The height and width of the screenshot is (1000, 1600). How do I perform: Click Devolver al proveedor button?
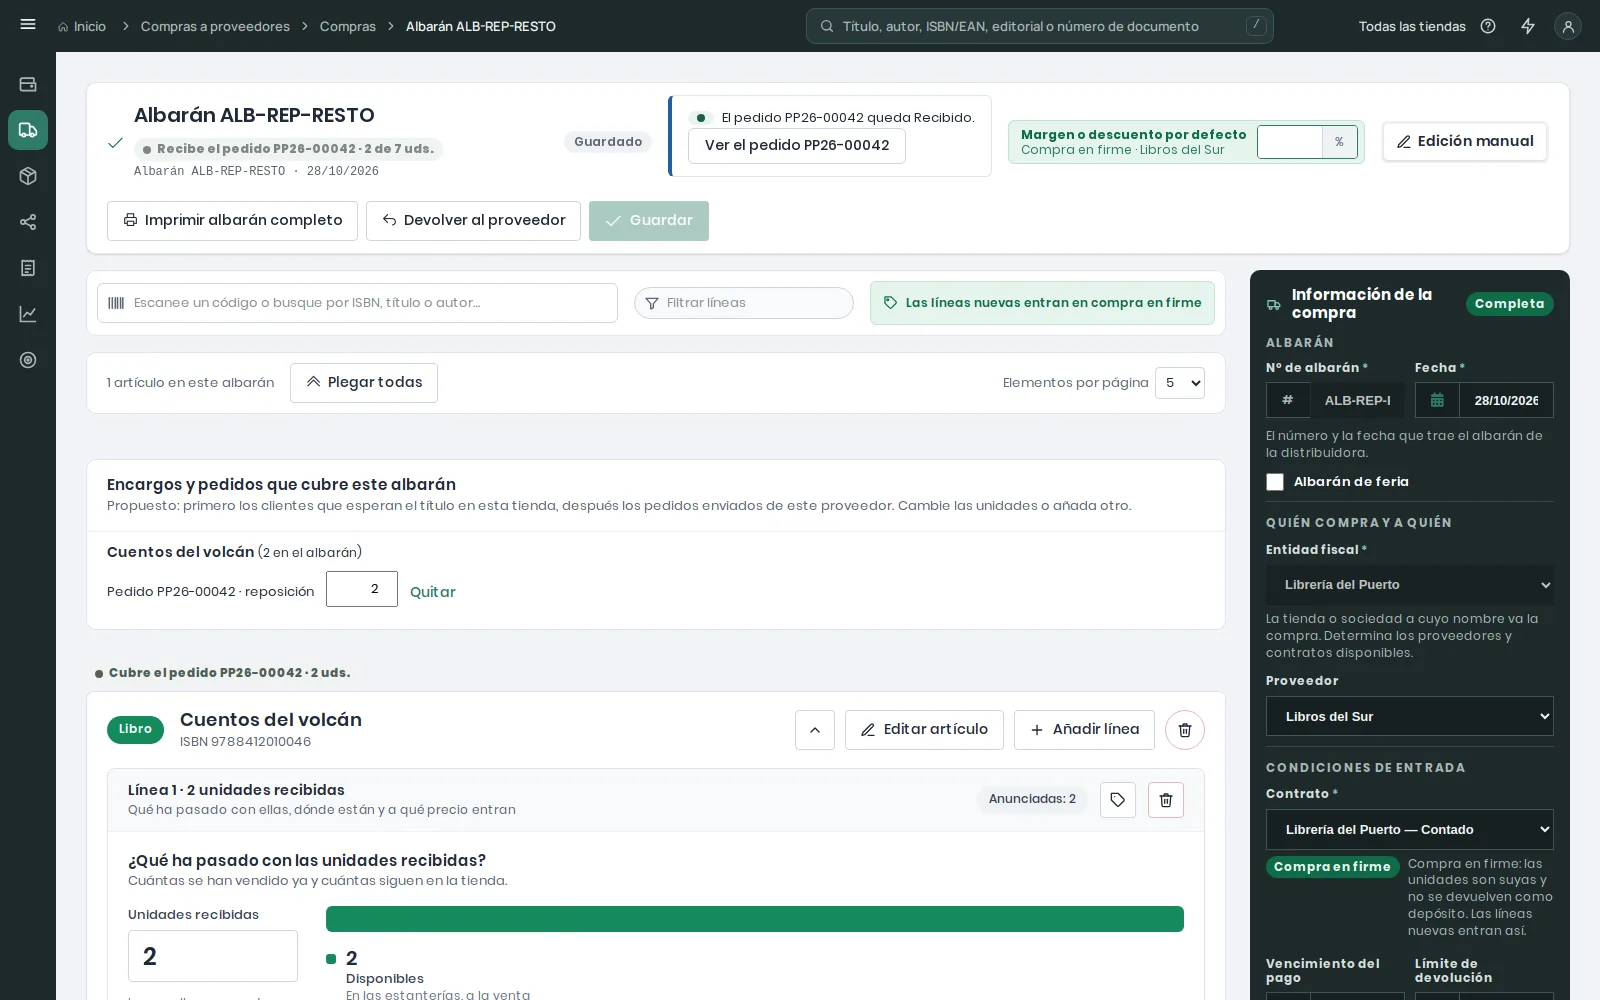pos(473,221)
